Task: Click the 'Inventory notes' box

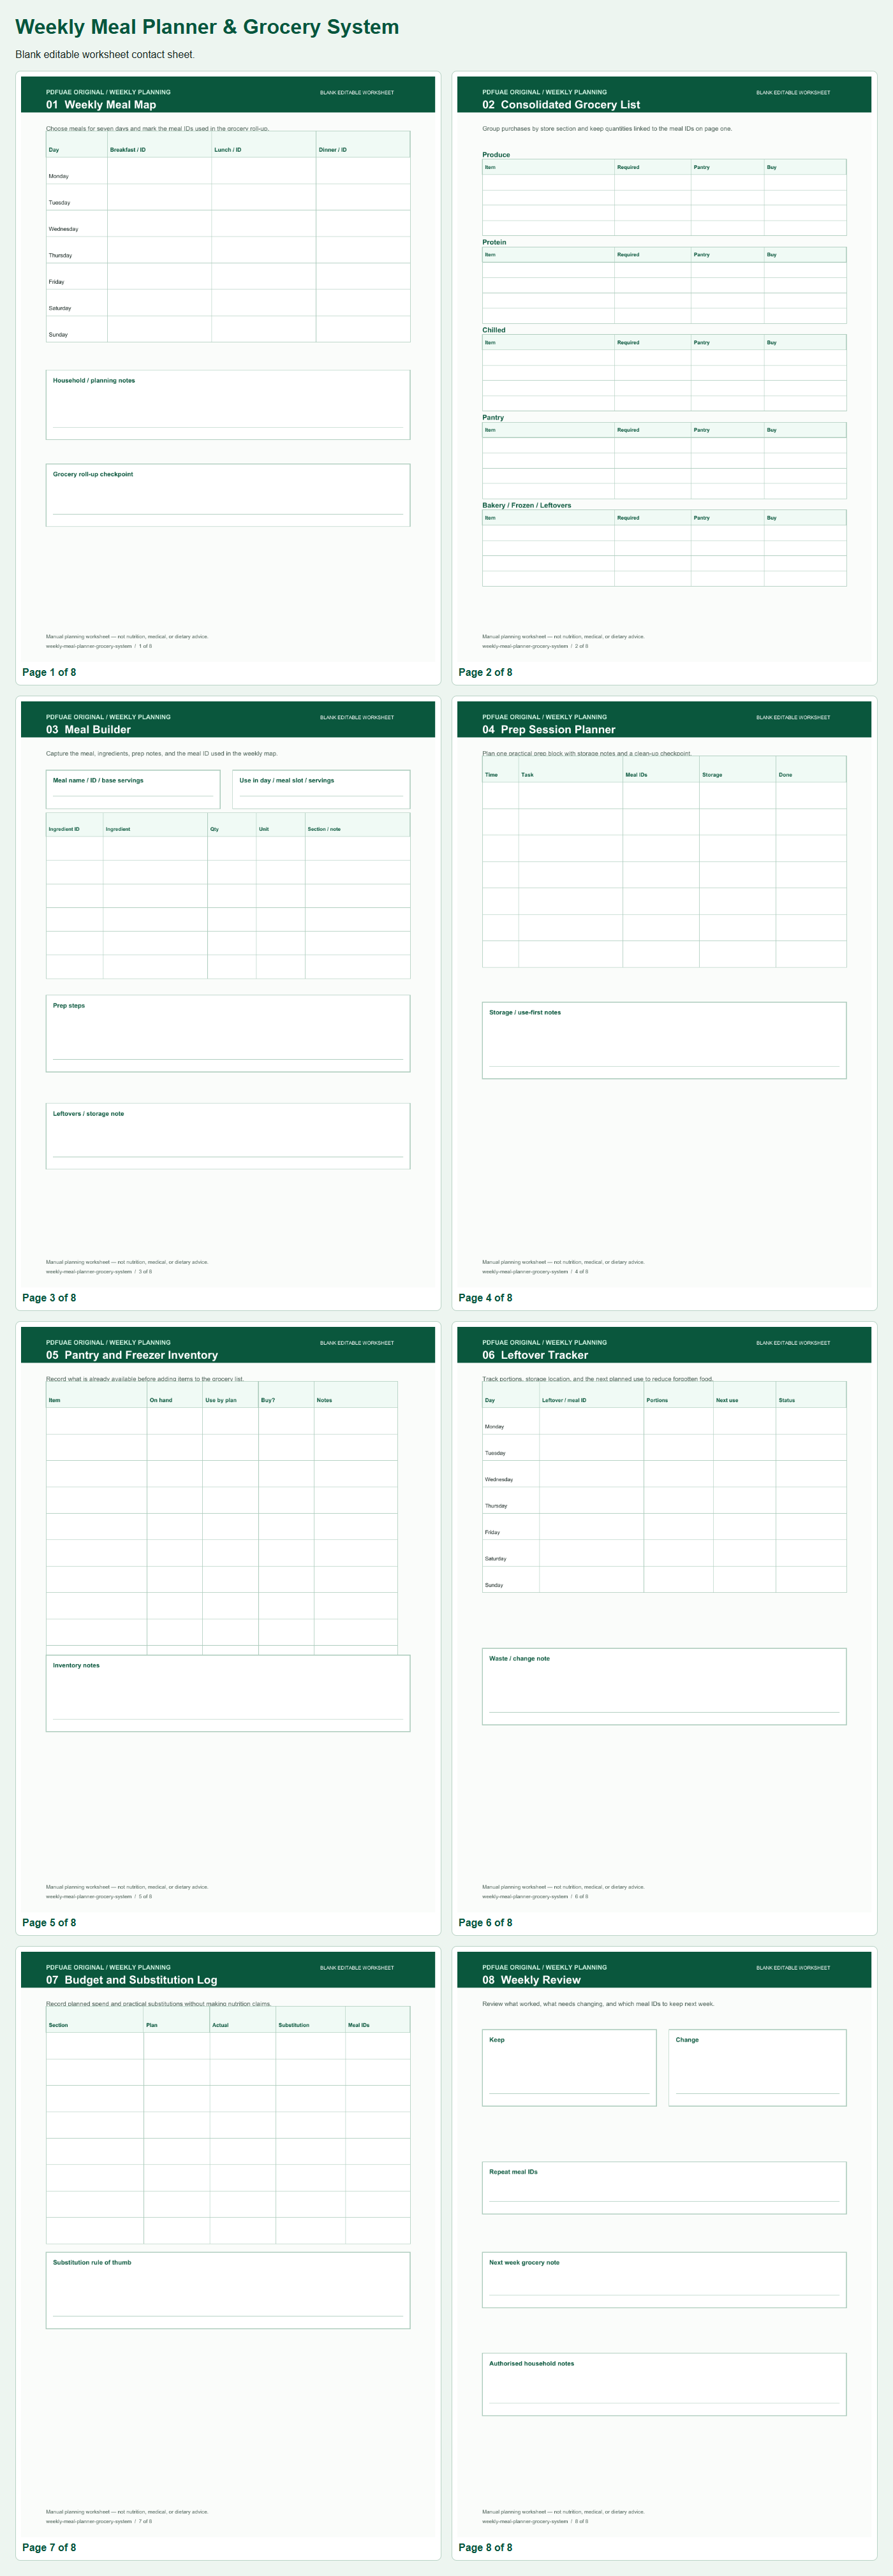Action: (228, 1693)
